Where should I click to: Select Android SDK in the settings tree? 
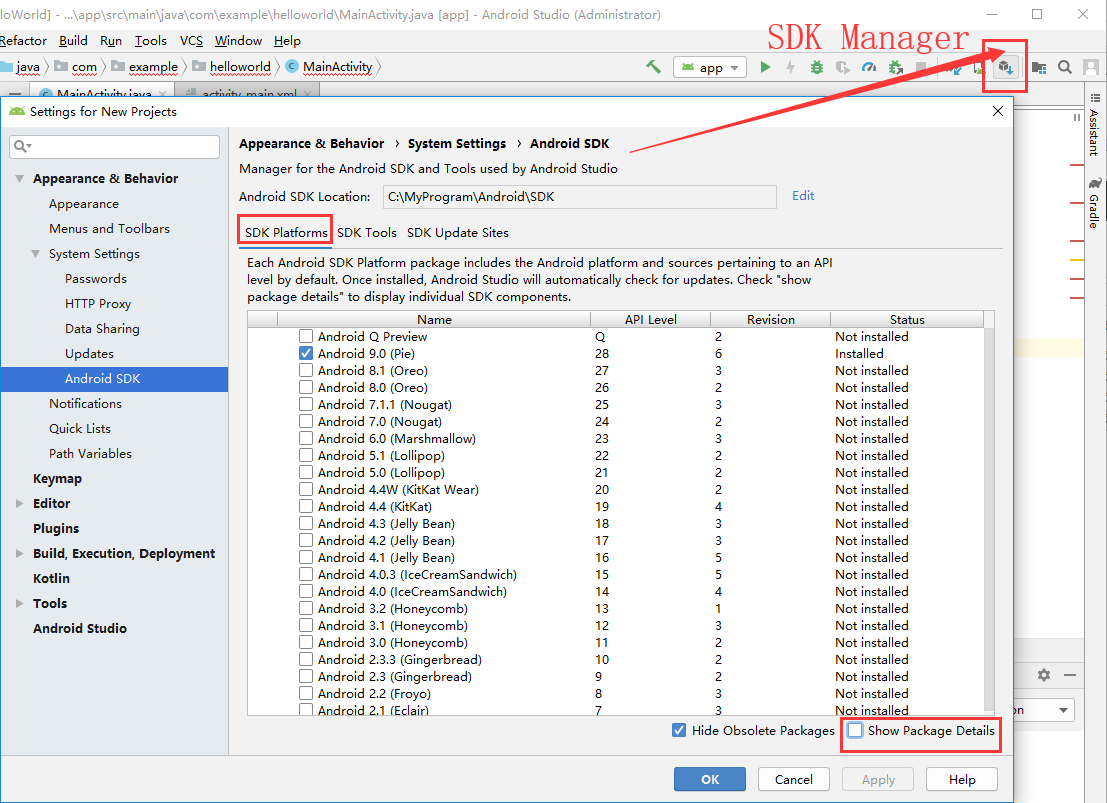click(114, 379)
